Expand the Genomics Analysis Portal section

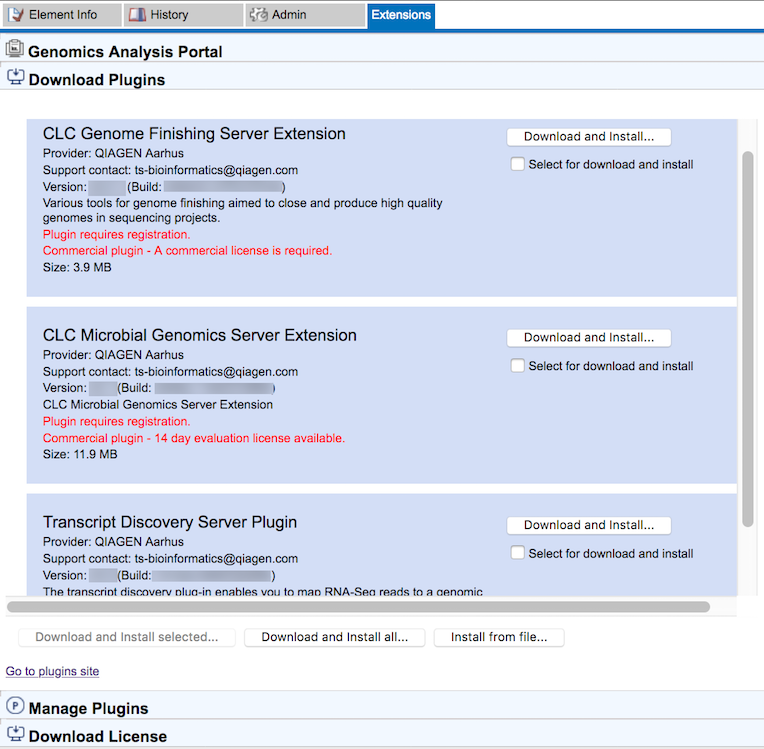pyautogui.click(x=382, y=50)
